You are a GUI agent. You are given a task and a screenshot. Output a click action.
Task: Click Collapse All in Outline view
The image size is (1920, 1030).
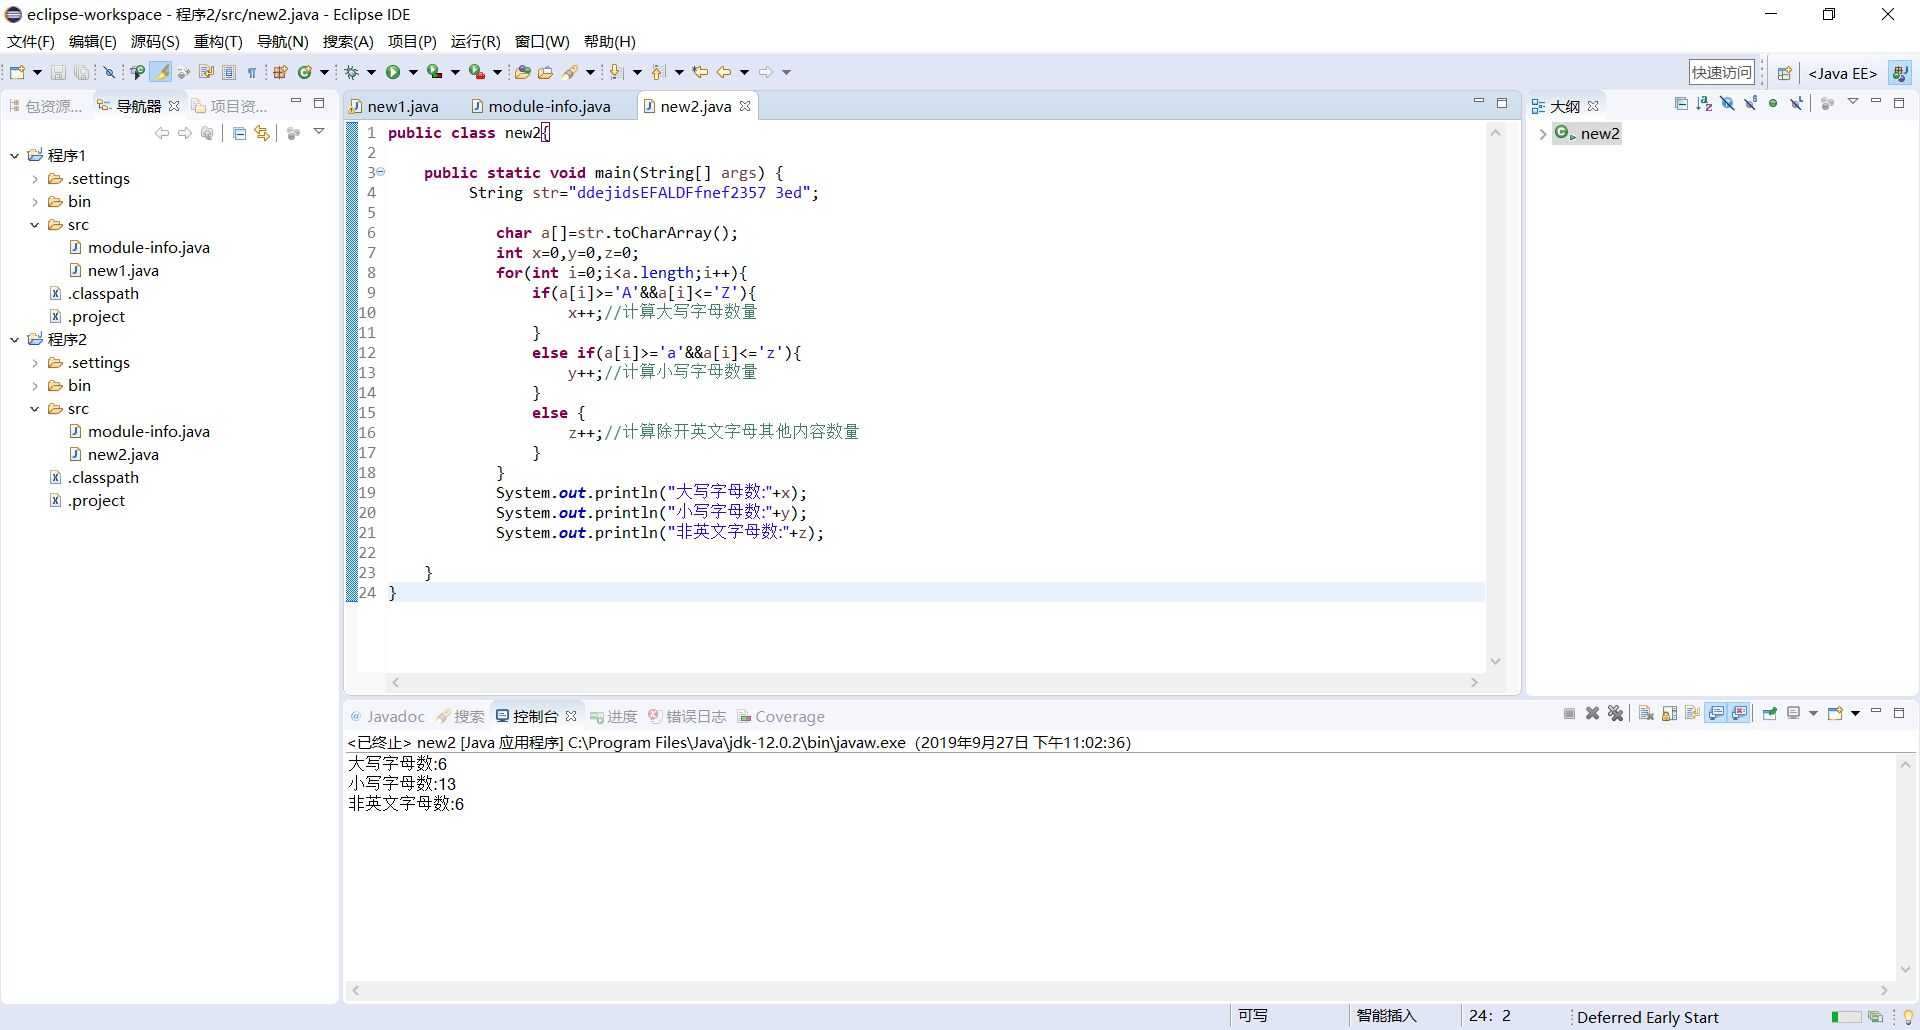point(1681,103)
